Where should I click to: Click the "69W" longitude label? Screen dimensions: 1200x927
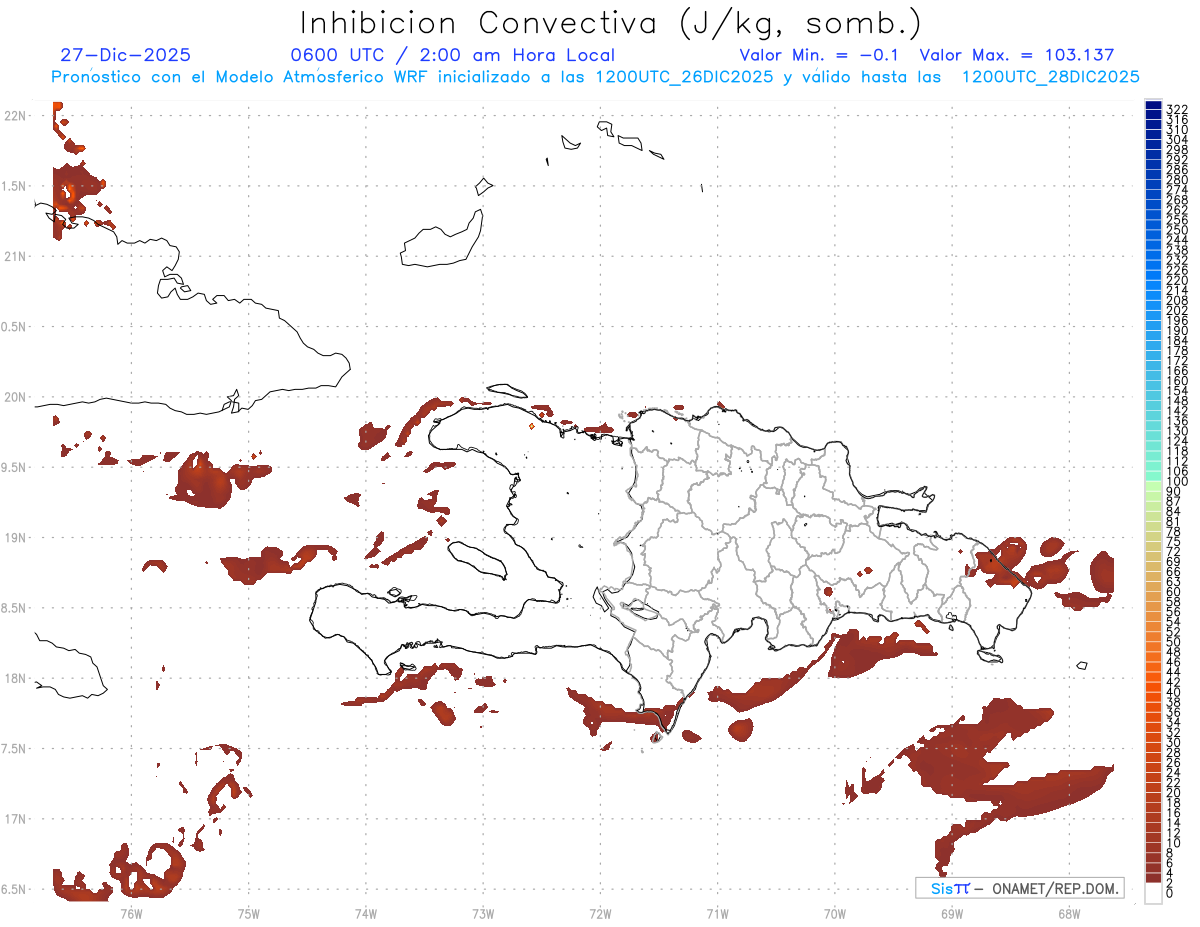click(x=951, y=913)
